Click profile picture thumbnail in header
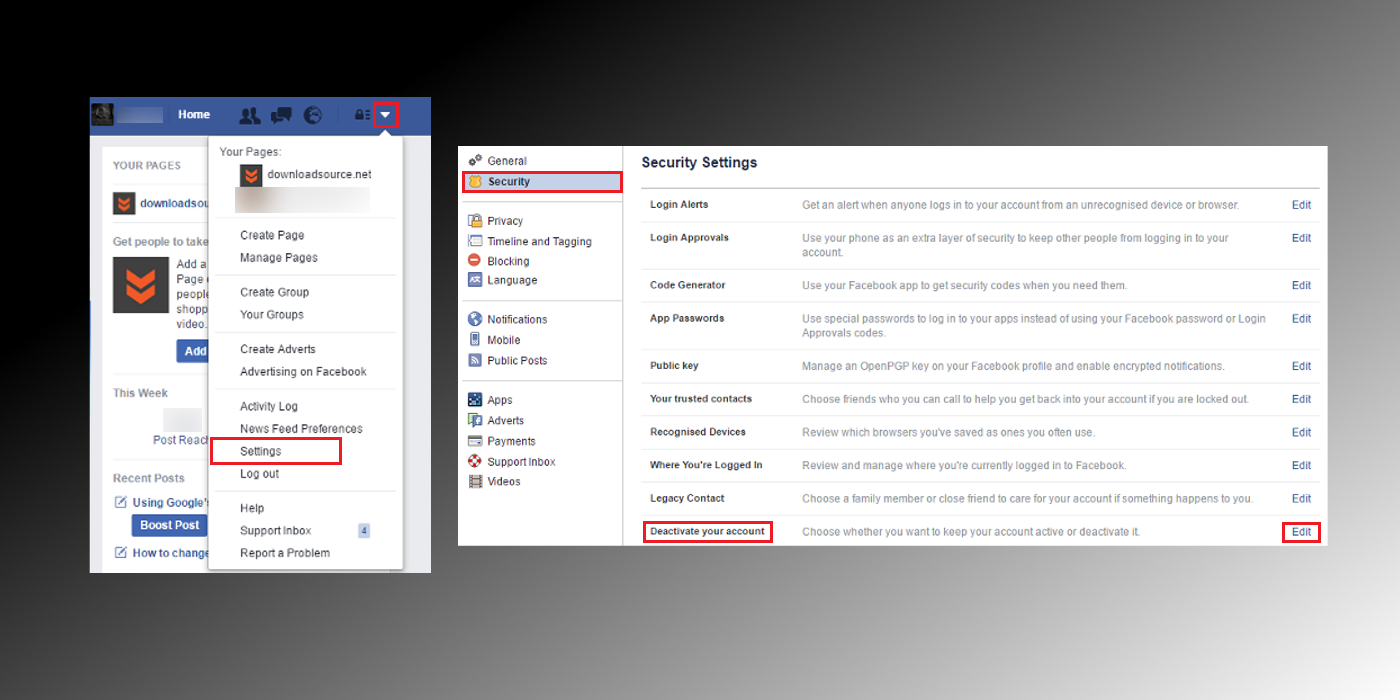Screen dimensions: 1400x700 103,114
